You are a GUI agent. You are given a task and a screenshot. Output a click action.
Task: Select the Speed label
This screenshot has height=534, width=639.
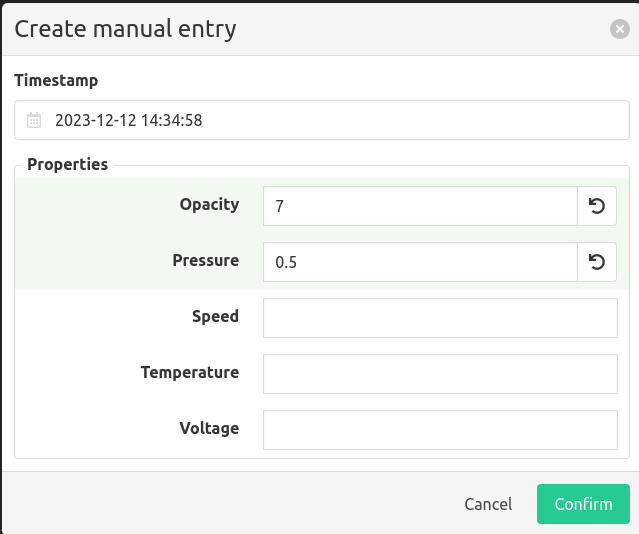click(215, 317)
